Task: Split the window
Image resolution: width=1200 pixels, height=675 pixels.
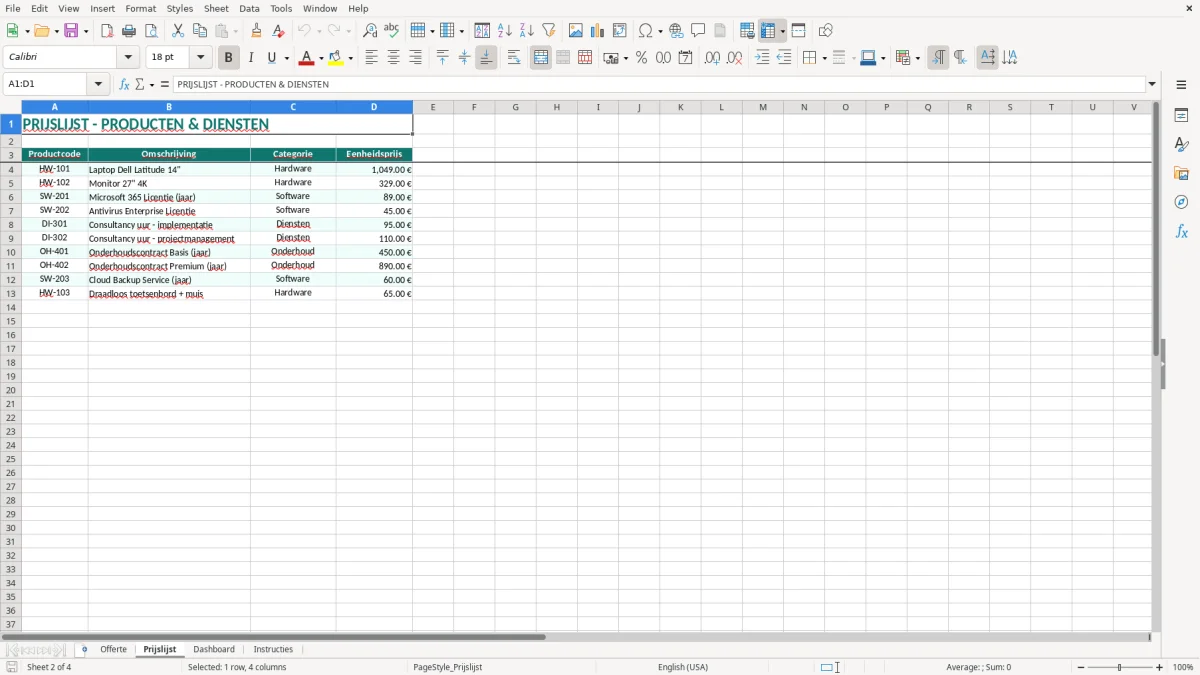Action: coord(798,31)
